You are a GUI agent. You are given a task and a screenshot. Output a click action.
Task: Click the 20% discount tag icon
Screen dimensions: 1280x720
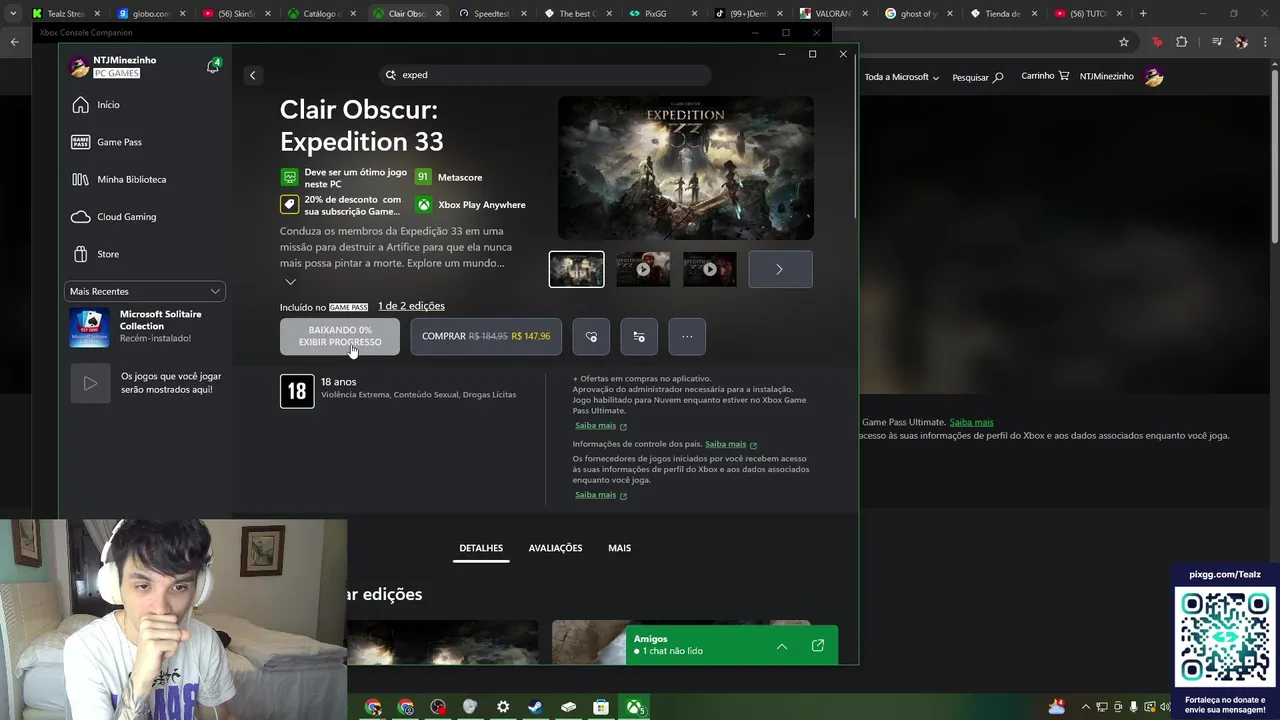[x=289, y=205]
